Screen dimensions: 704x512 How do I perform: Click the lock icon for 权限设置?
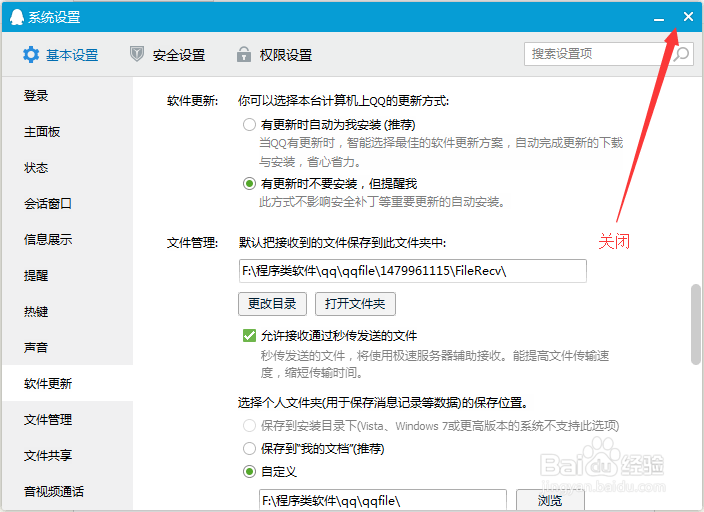pos(244,54)
